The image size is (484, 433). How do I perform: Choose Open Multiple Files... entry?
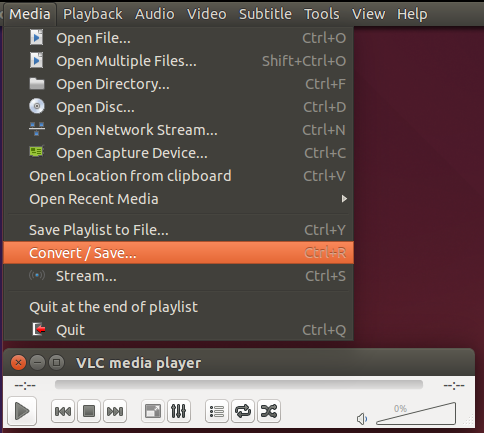coord(178,61)
